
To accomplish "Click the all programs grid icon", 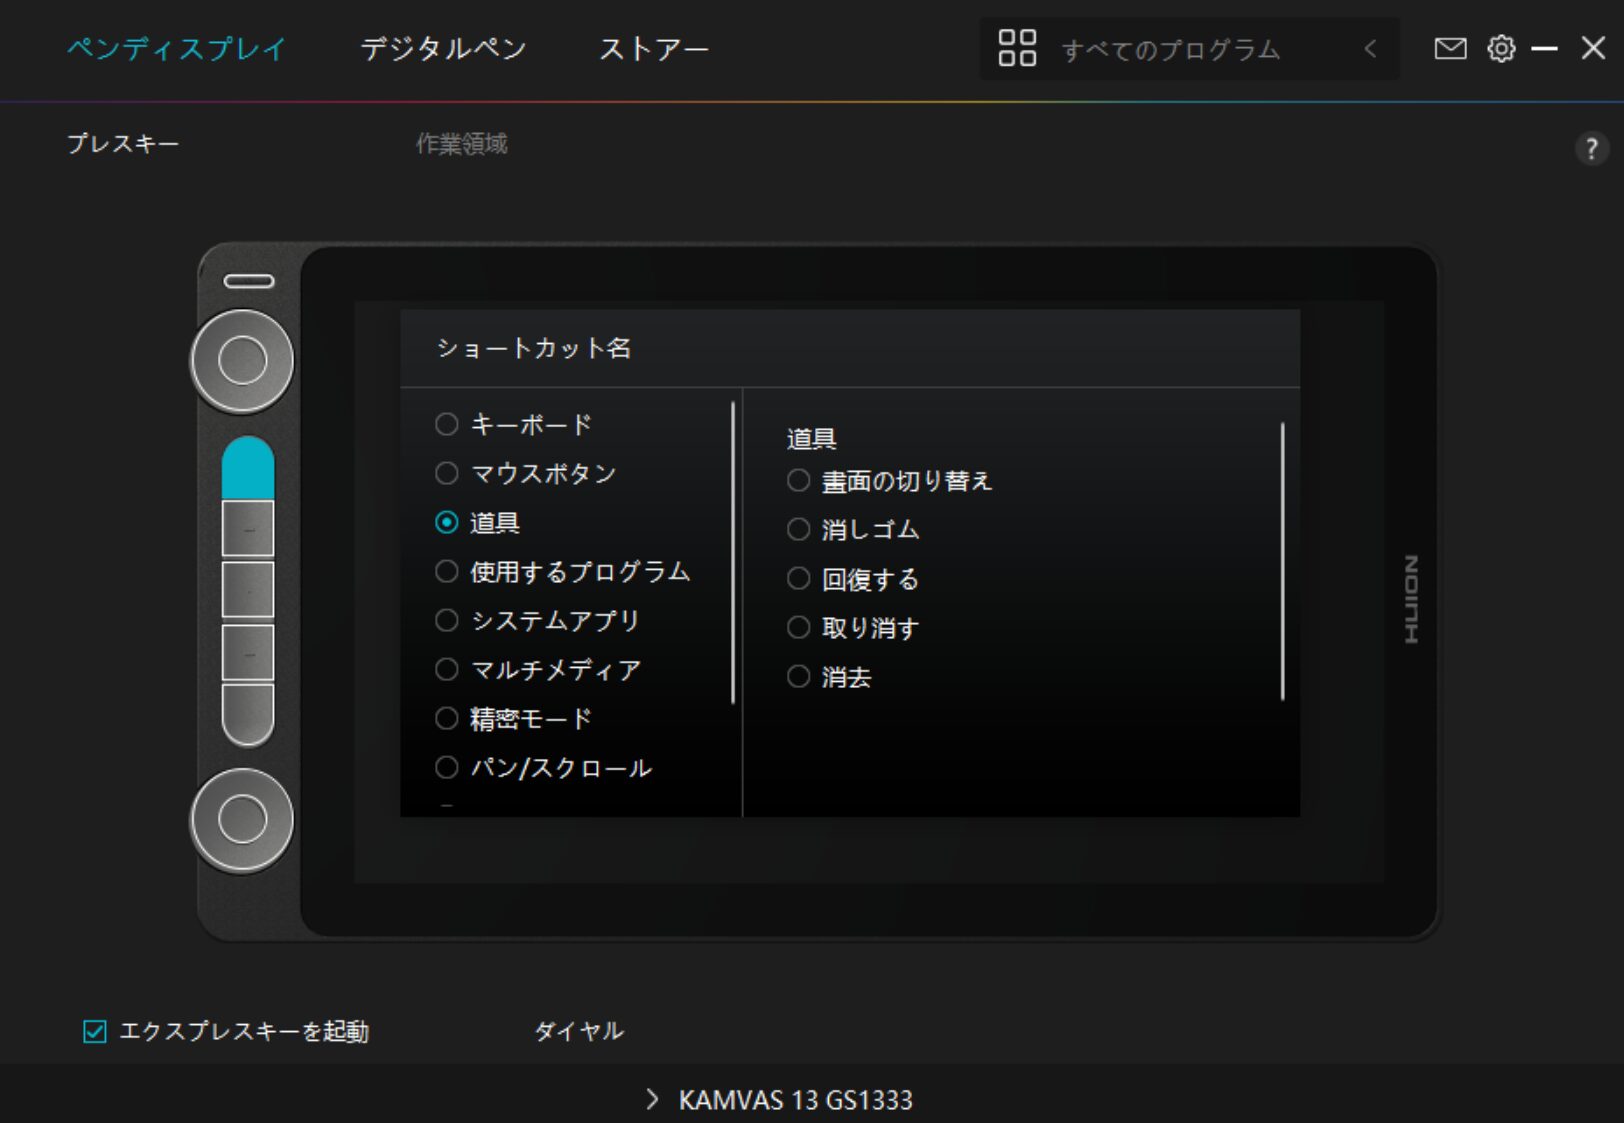I will (x=1017, y=48).
